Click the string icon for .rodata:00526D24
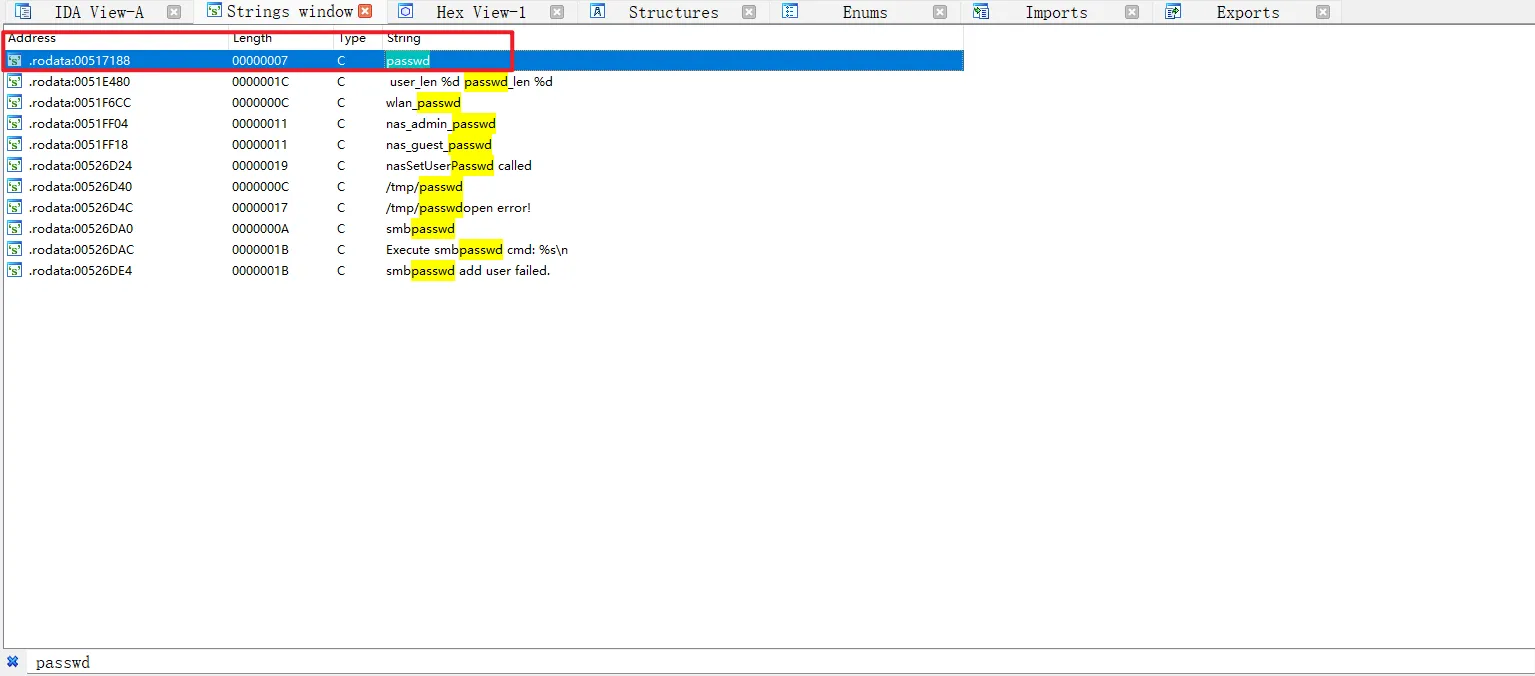This screenshot has width=1535, height=676. pos(15,166)
